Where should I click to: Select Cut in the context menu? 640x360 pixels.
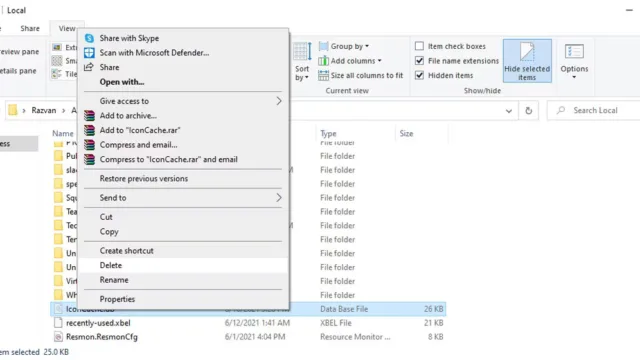tap(182, 217)
